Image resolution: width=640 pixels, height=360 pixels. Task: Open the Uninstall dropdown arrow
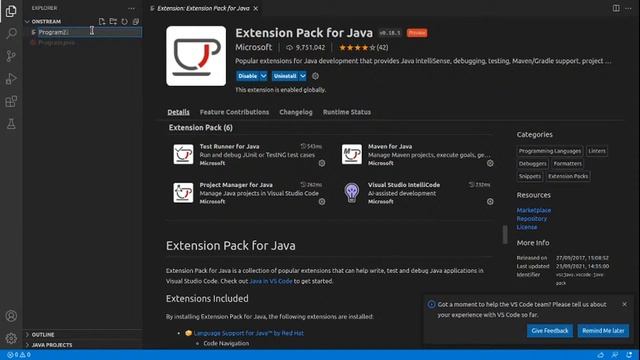coord(303,76)
